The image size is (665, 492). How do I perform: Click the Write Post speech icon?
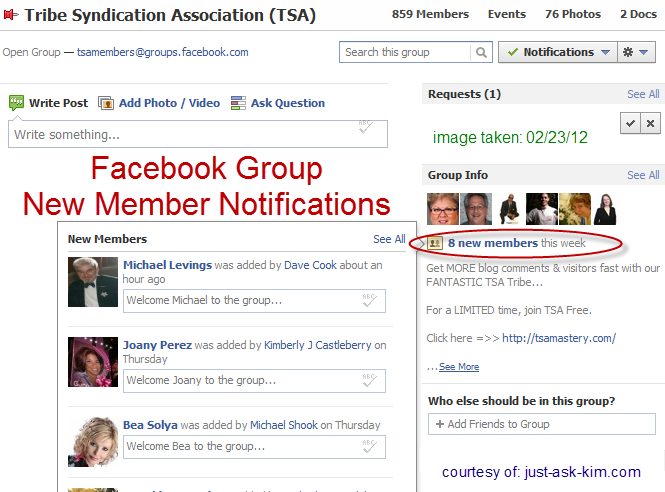pyautogui.click(x=17, y=103)
